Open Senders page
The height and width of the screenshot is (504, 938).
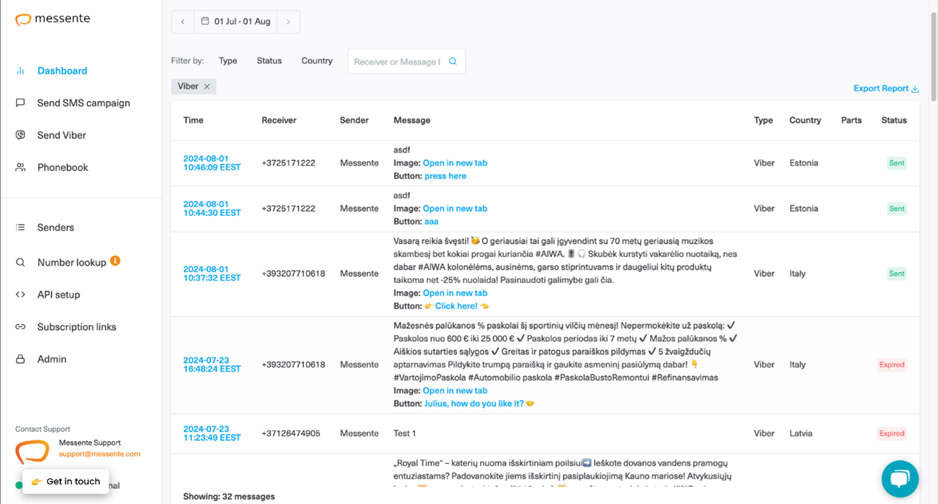pos(56,227)
